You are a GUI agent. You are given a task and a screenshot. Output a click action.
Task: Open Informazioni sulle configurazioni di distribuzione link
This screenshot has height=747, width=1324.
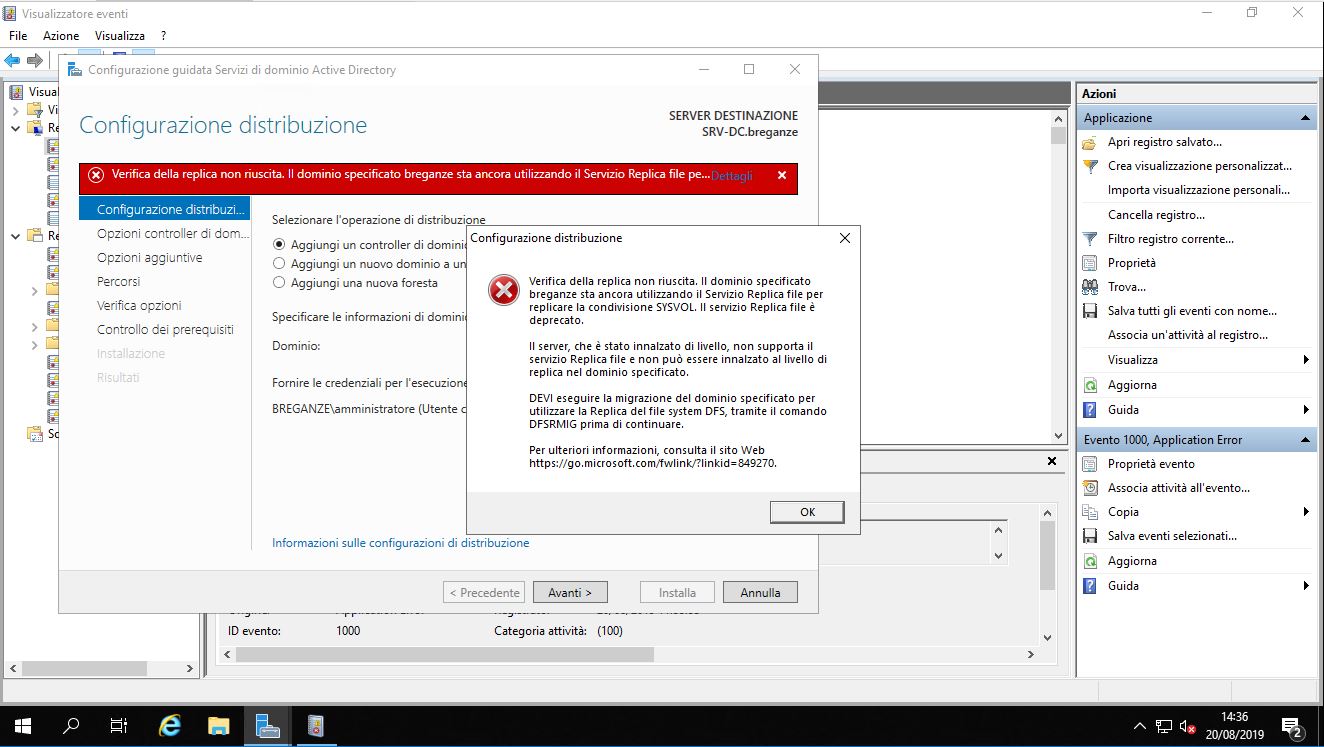coord(400,542)
